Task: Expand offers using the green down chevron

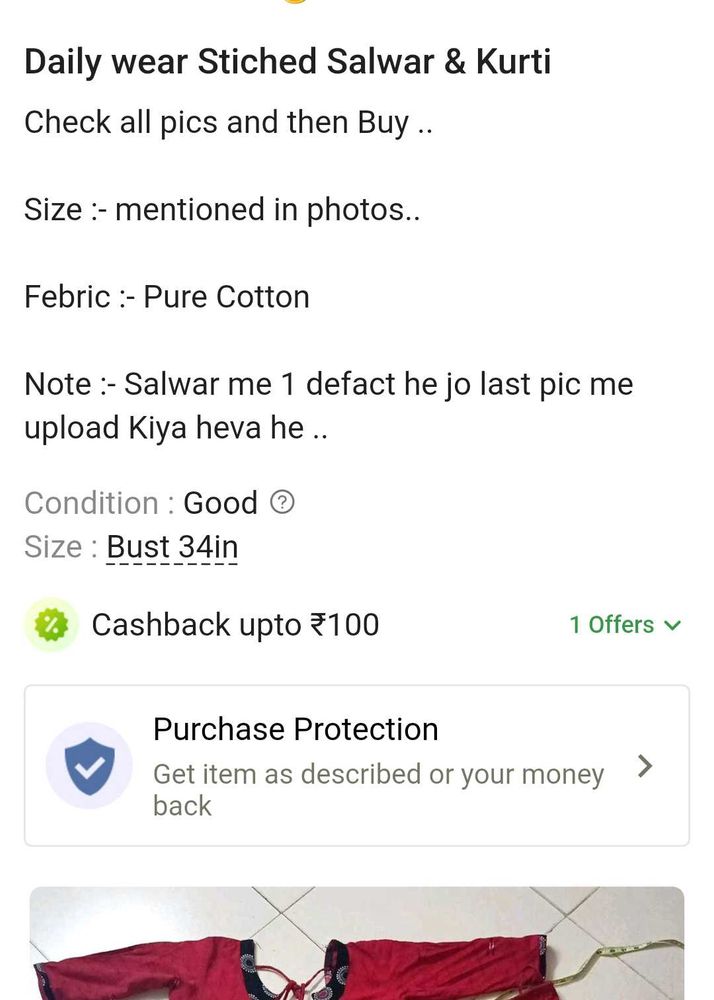Action: click(x=673, y=625)
